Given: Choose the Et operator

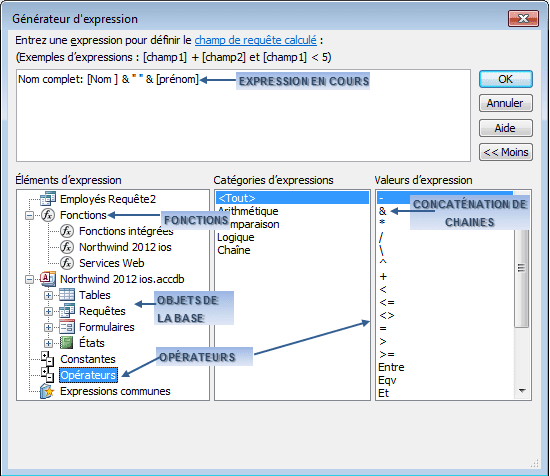Looking at the screenshot, I should (383, 393).
